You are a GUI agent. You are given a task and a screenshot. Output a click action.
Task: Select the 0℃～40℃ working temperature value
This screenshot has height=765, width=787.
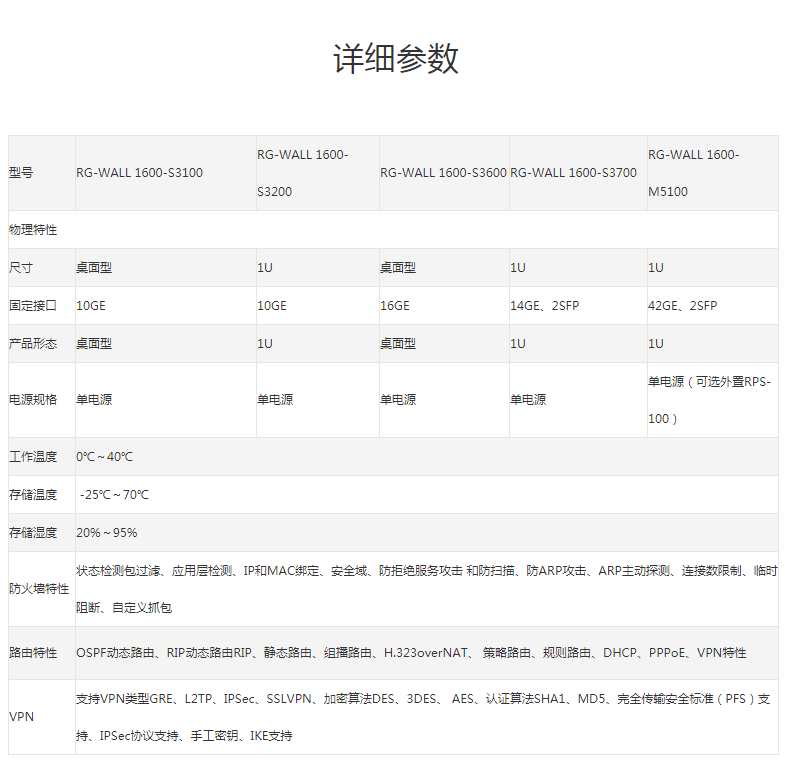[105, 457]
